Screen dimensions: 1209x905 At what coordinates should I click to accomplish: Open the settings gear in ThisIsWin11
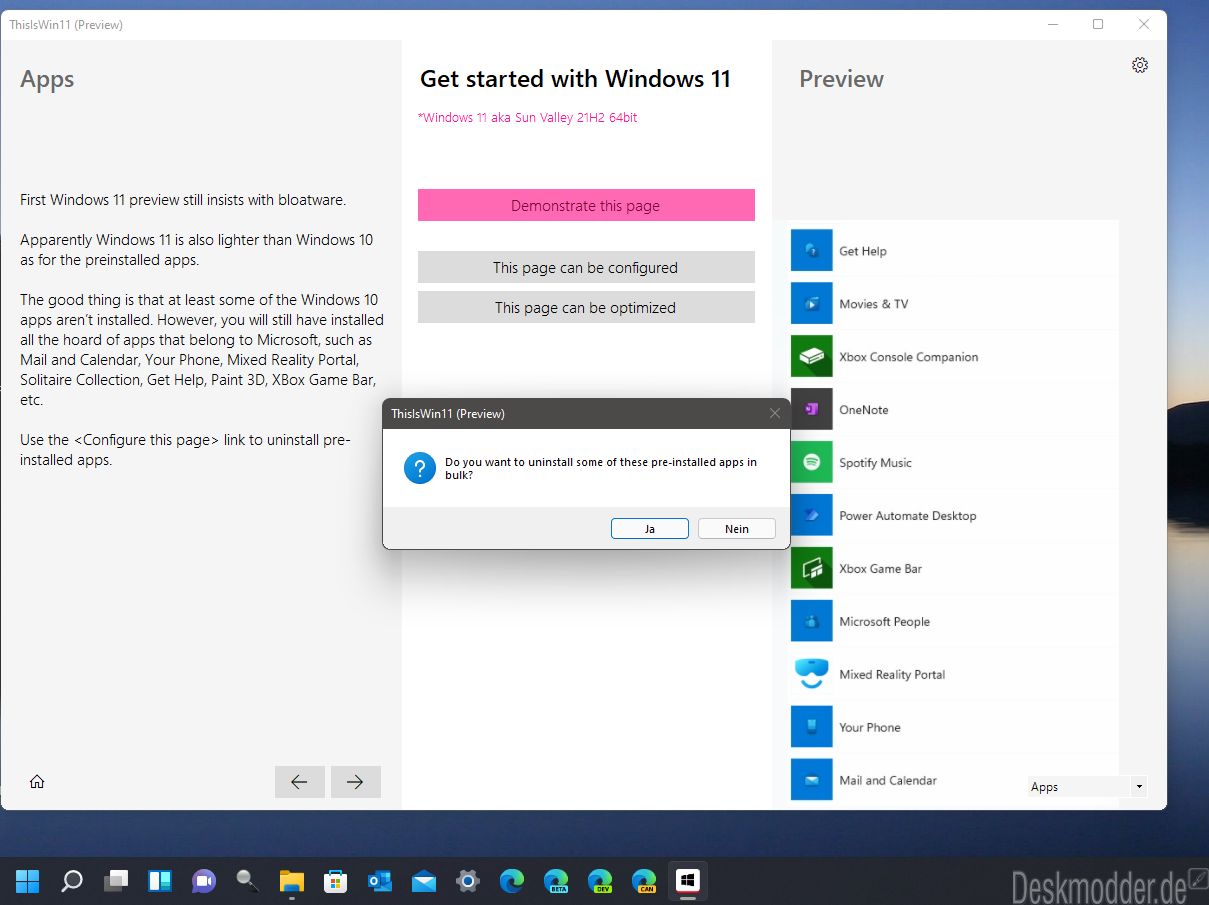point(1139,65)
